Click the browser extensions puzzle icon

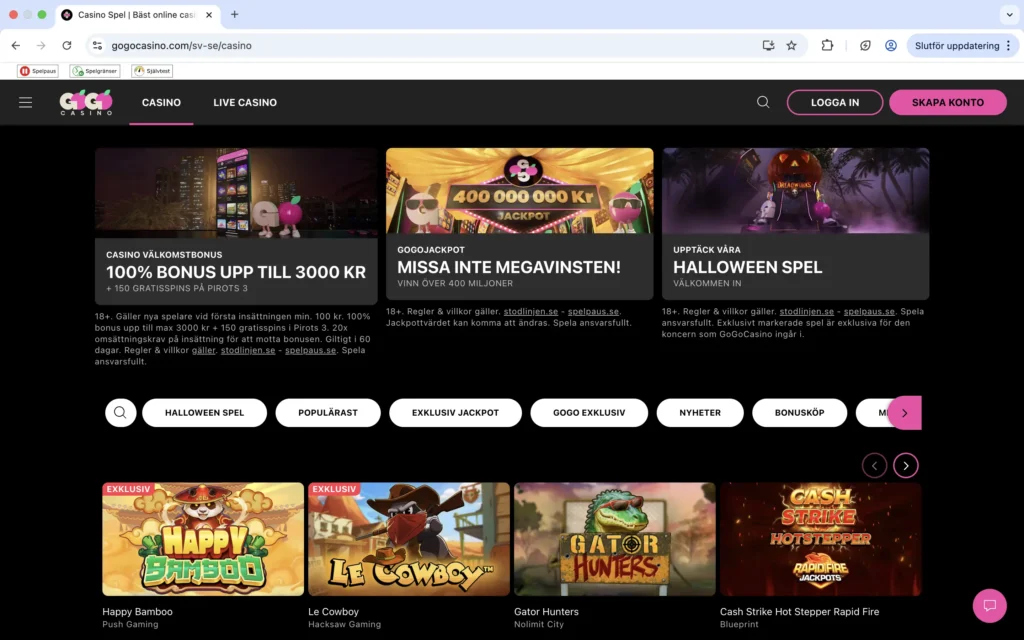(826, 45)
